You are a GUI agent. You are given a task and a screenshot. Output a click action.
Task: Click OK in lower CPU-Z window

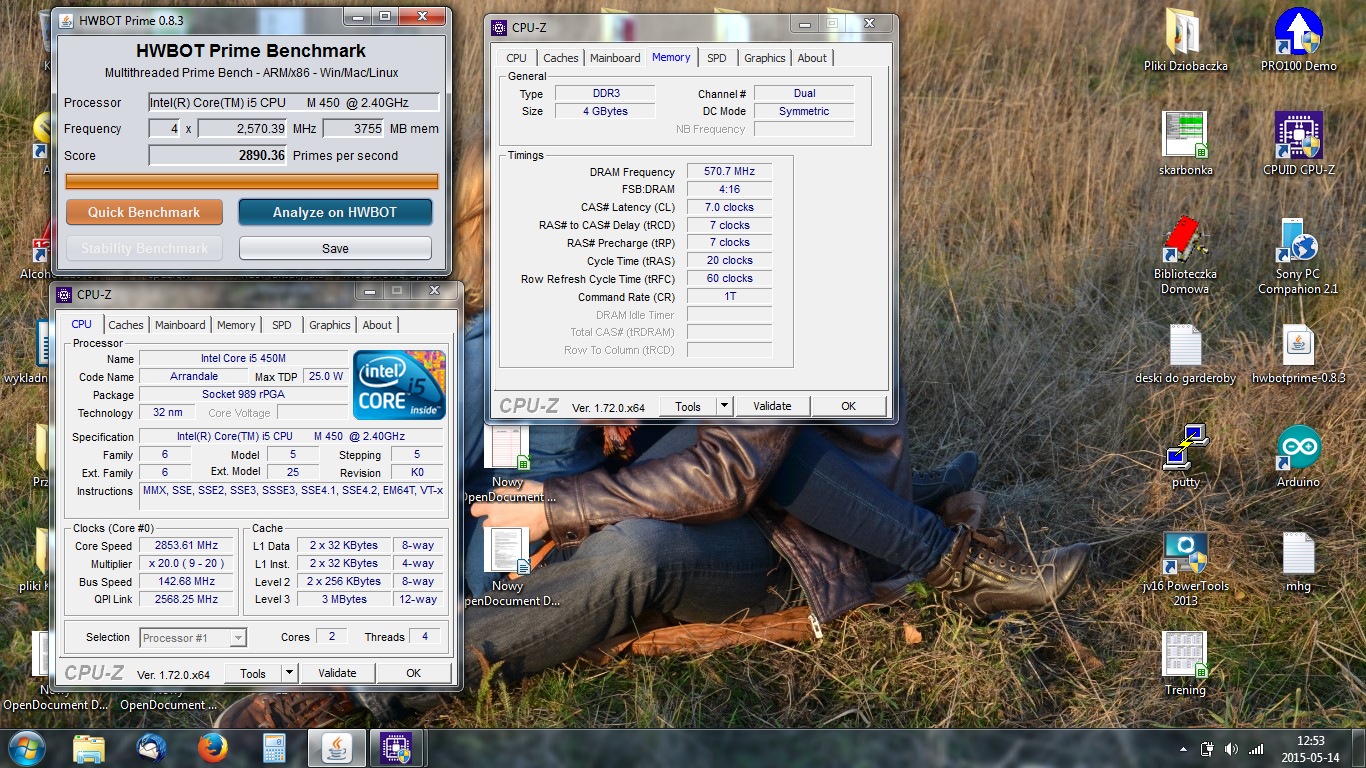413,673
